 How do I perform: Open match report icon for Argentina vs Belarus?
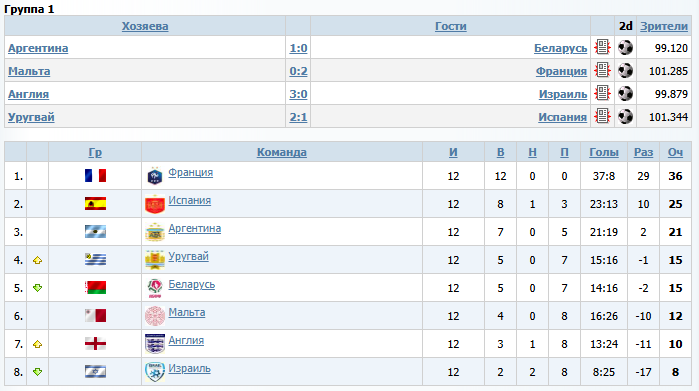click(602, 47)
